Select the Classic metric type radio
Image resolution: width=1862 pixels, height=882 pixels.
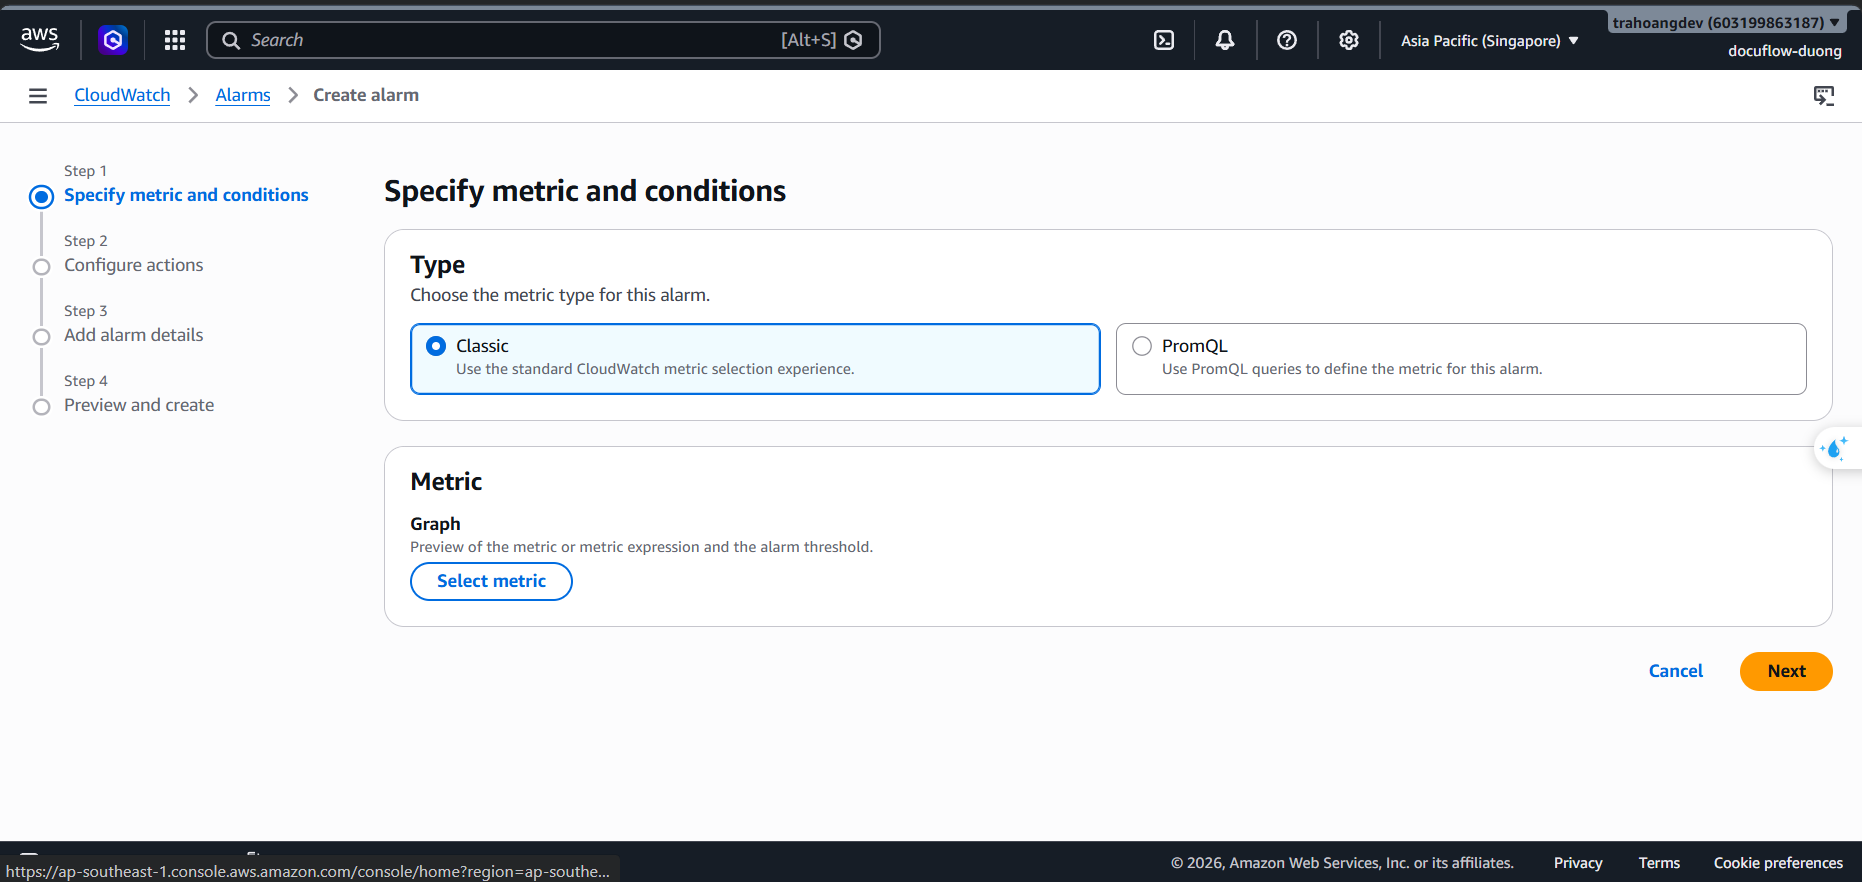tap(436, 346)
